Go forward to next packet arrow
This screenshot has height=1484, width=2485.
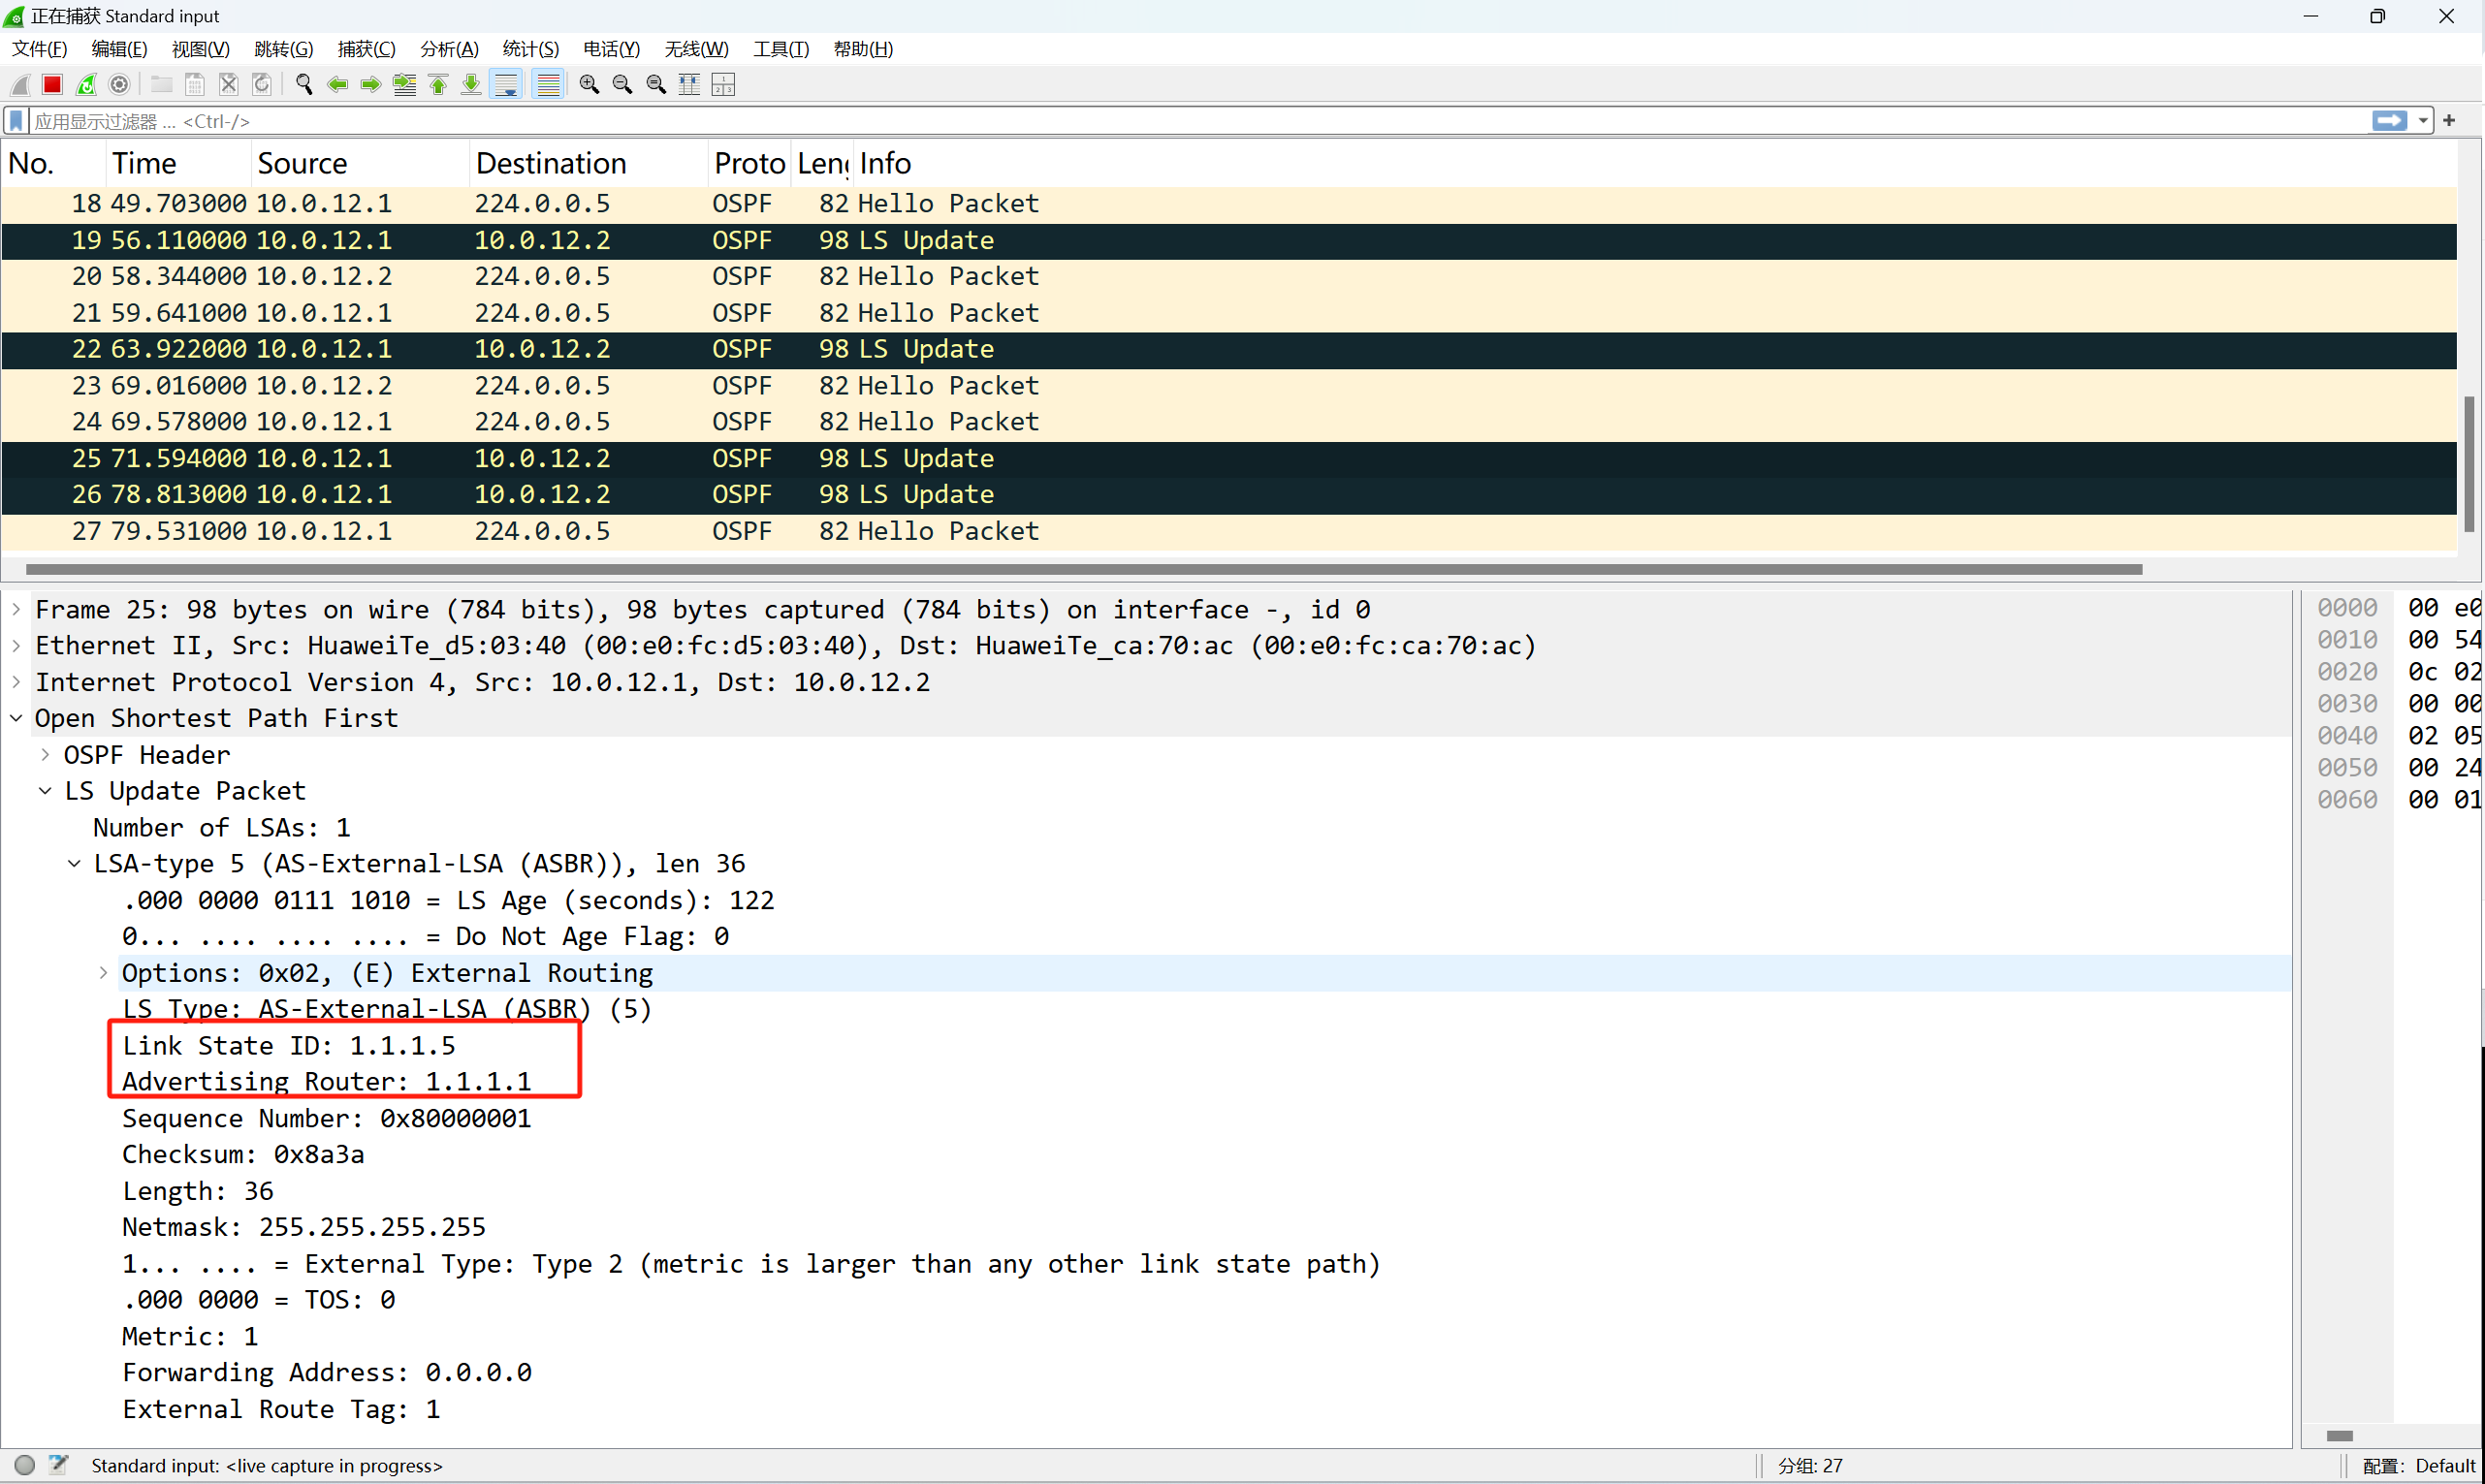click(370, 85)
